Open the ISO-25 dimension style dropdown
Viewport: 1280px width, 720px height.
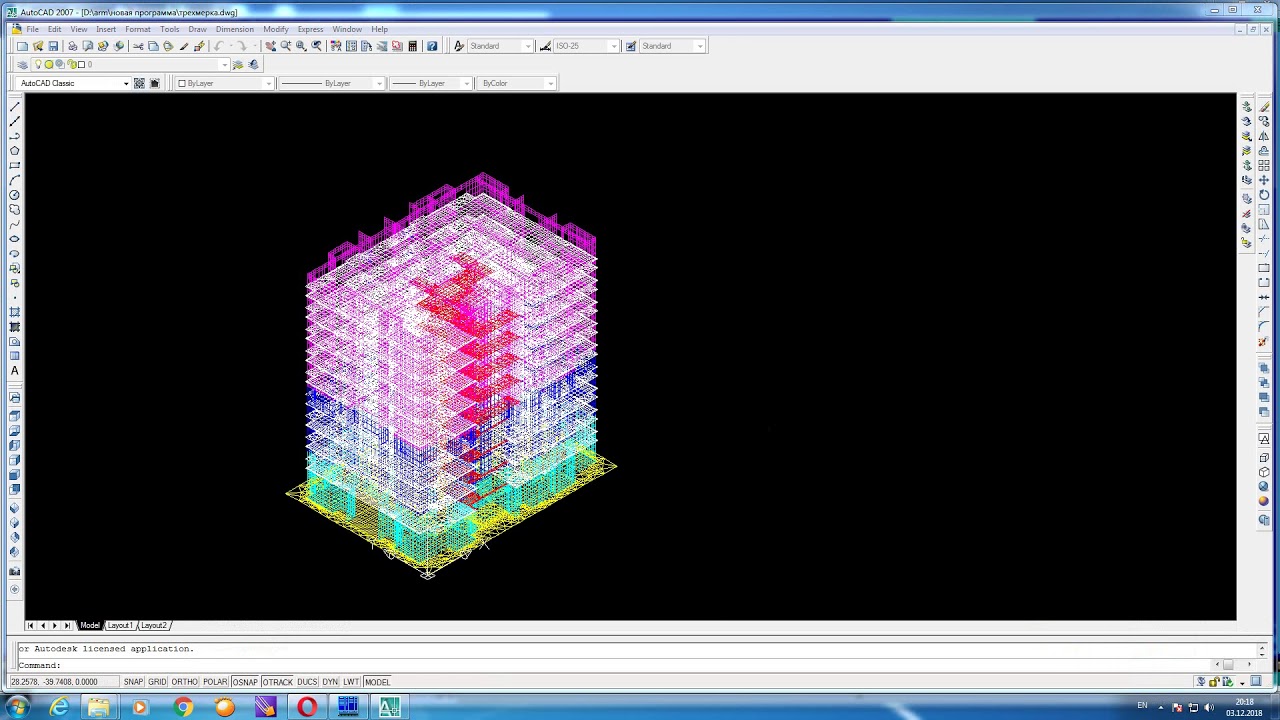coord(586,46)
